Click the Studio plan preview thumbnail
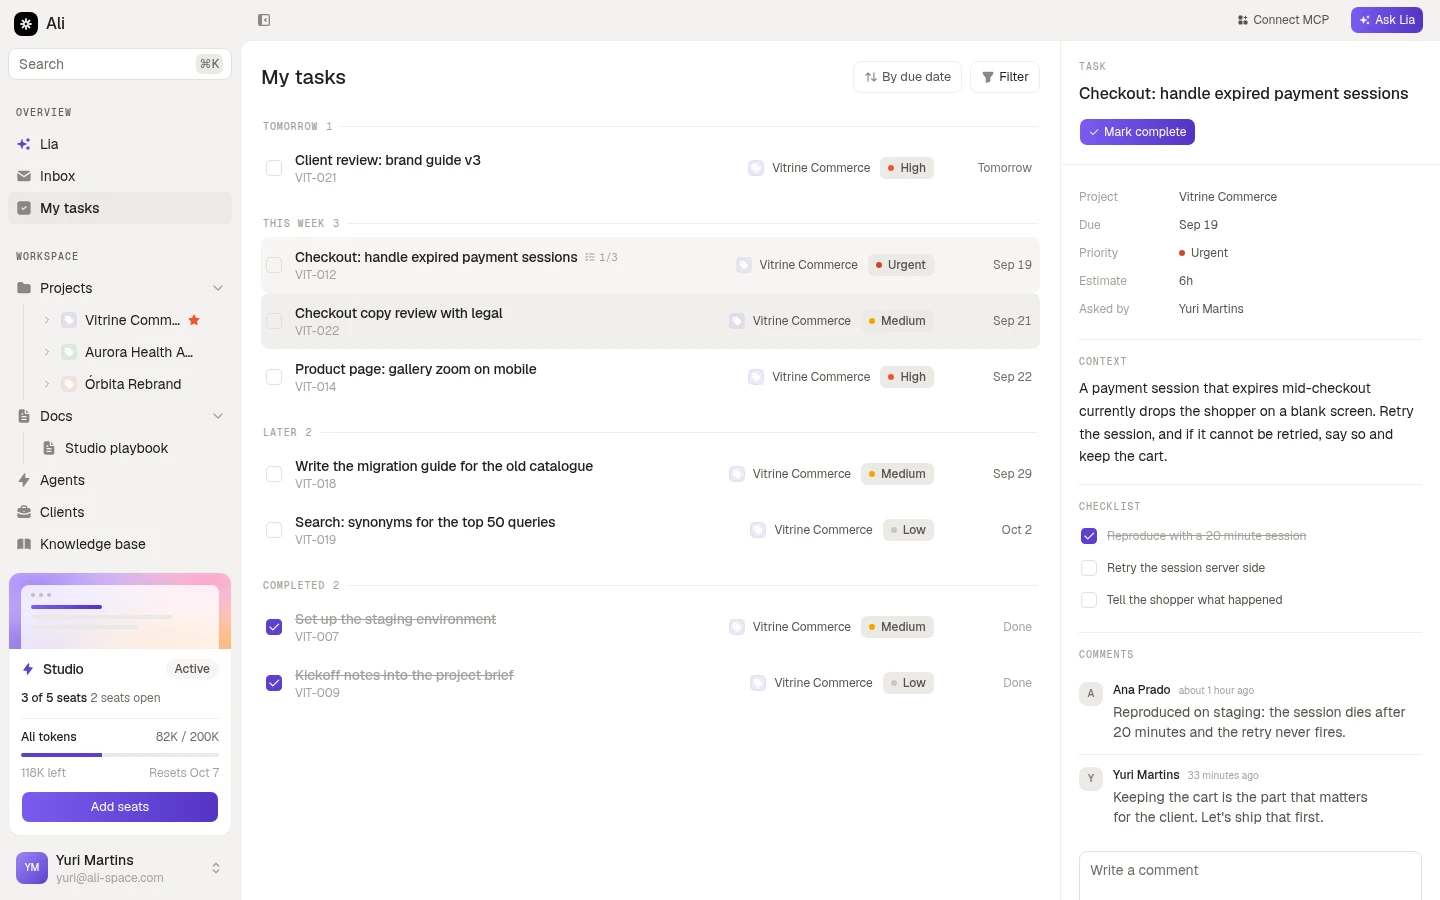Viewport: 1440px width, 900px height. pos(120,611)
